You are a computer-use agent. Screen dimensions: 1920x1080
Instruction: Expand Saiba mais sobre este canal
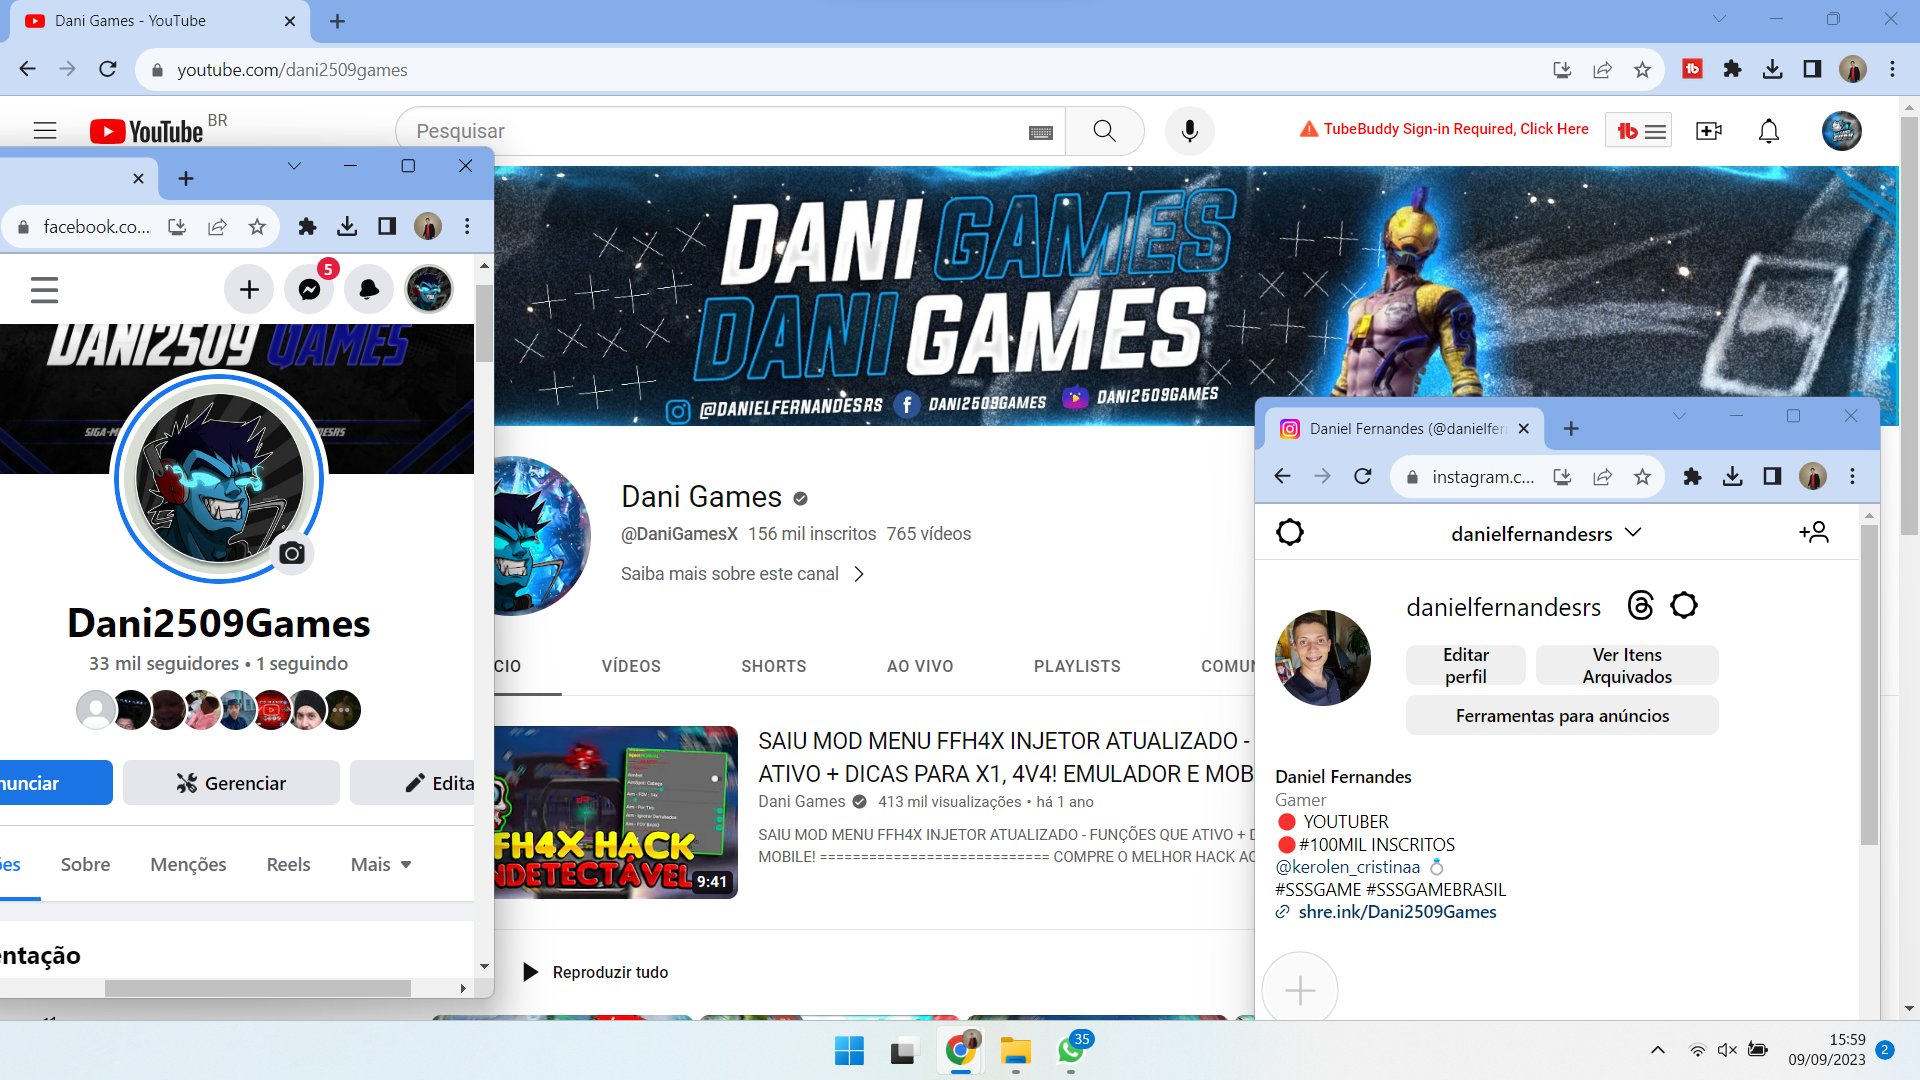click(742, 574)
